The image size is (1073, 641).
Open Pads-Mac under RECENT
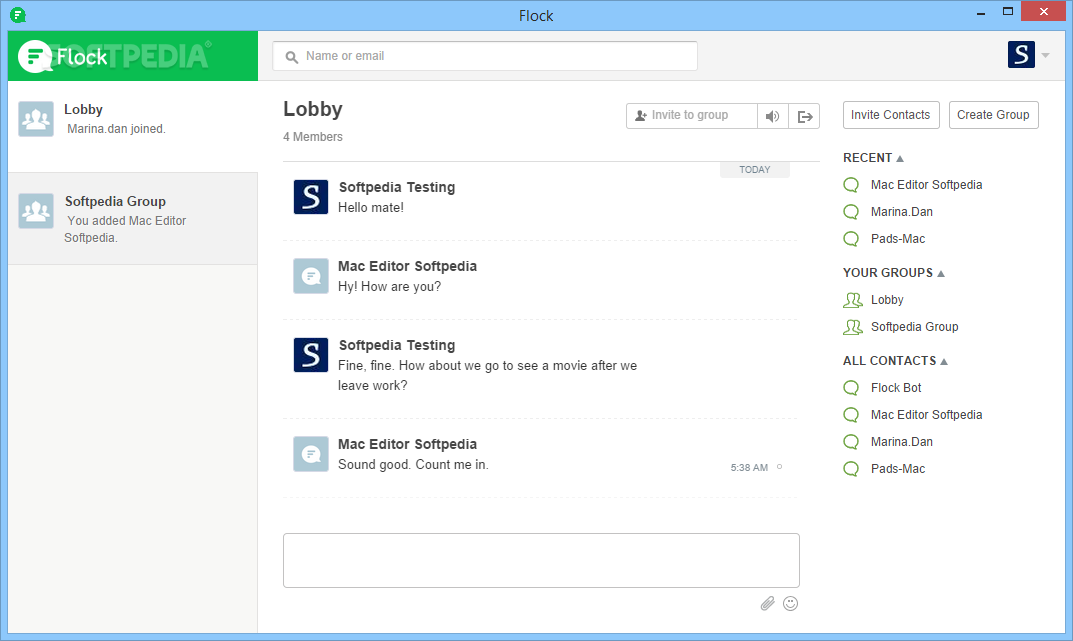pos(898,239)
